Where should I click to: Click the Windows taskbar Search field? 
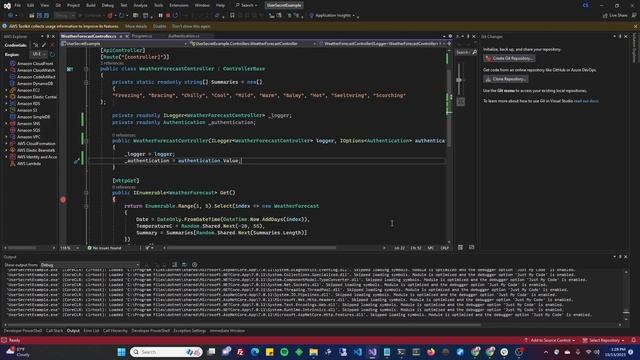tap(166, 352)
